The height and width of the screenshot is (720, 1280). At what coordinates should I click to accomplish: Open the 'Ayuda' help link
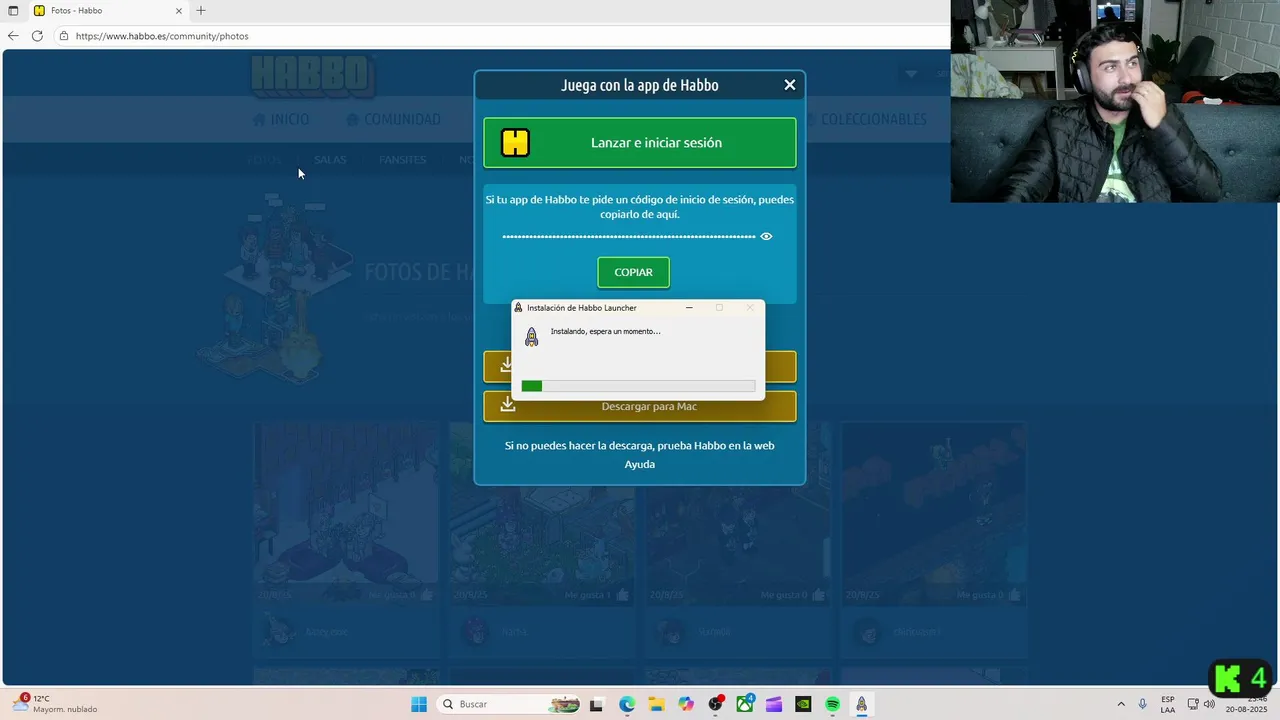pos(640,464)
